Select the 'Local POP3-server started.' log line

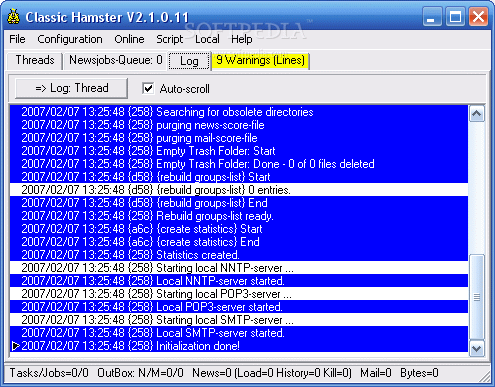tap(239, 307)
